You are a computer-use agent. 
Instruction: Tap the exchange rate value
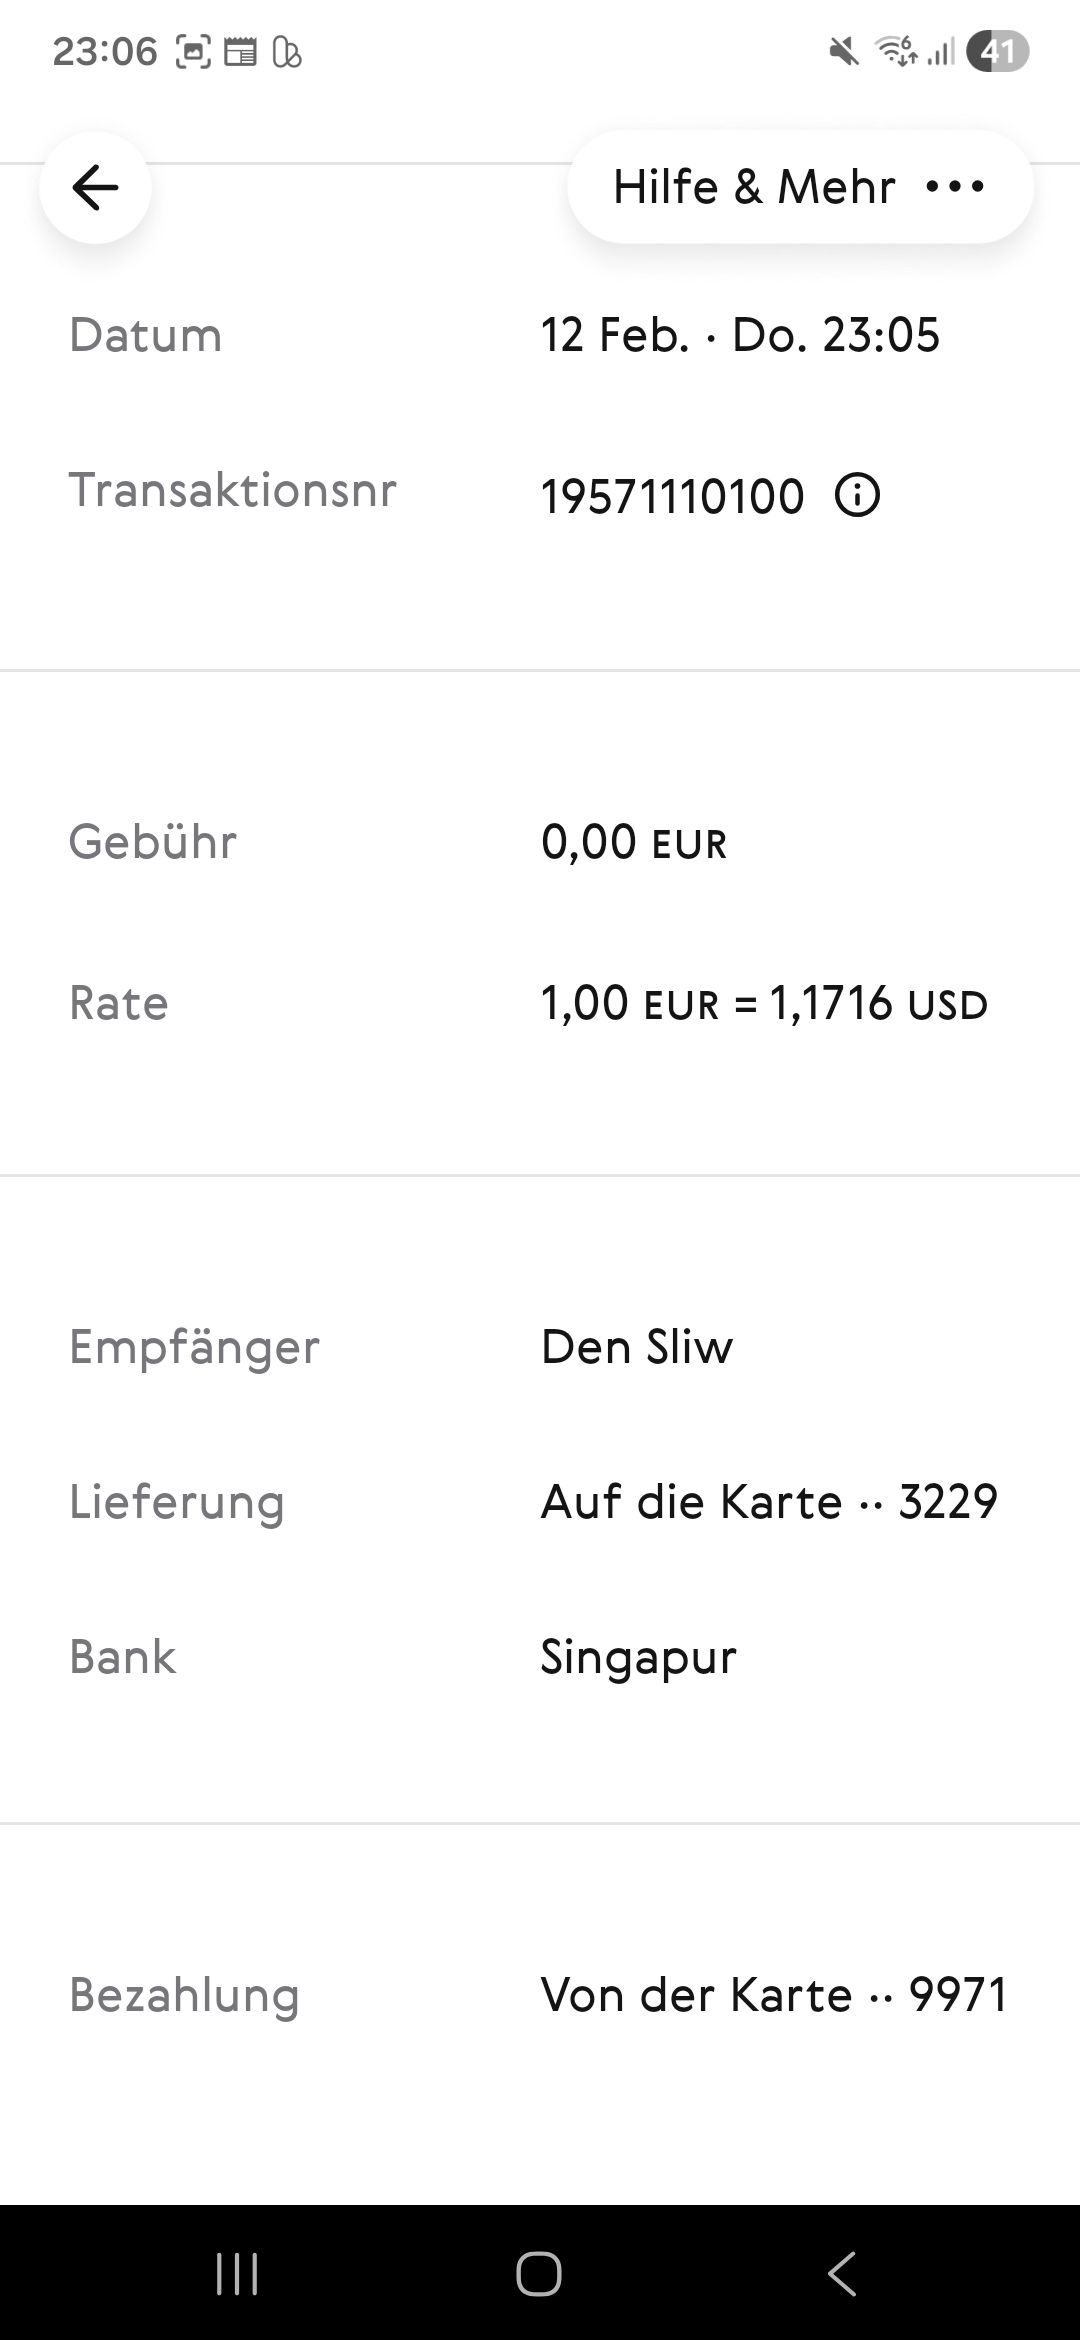pyautogui.click(x=764, y=1003)
